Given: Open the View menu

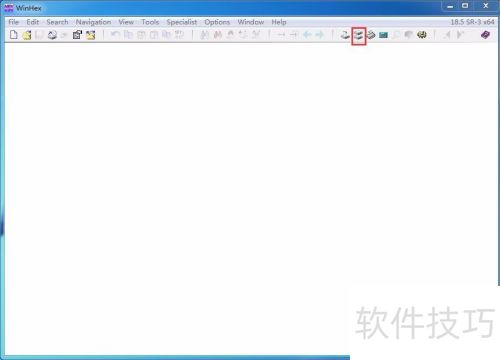Looking at the screenshot, I should pos(126,22).
